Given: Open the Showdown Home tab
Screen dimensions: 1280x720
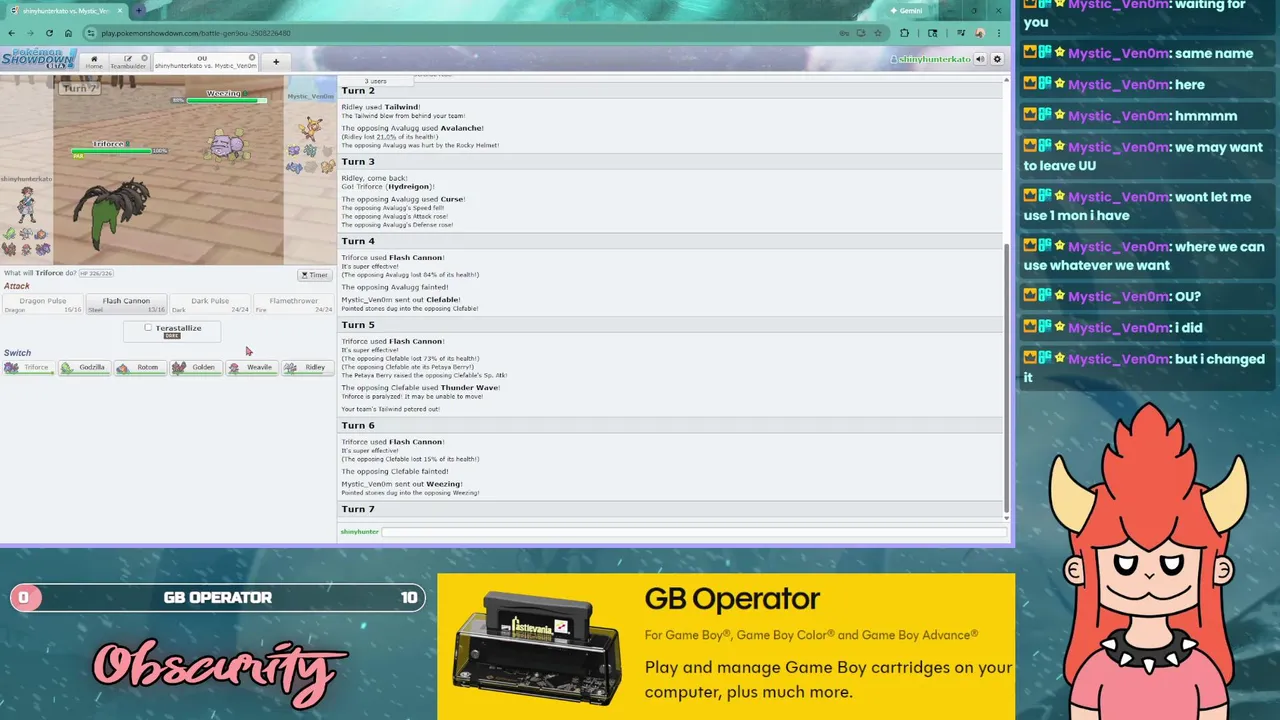Looking at the screenshot, I should pyautogui.click(x=94, y=62).
